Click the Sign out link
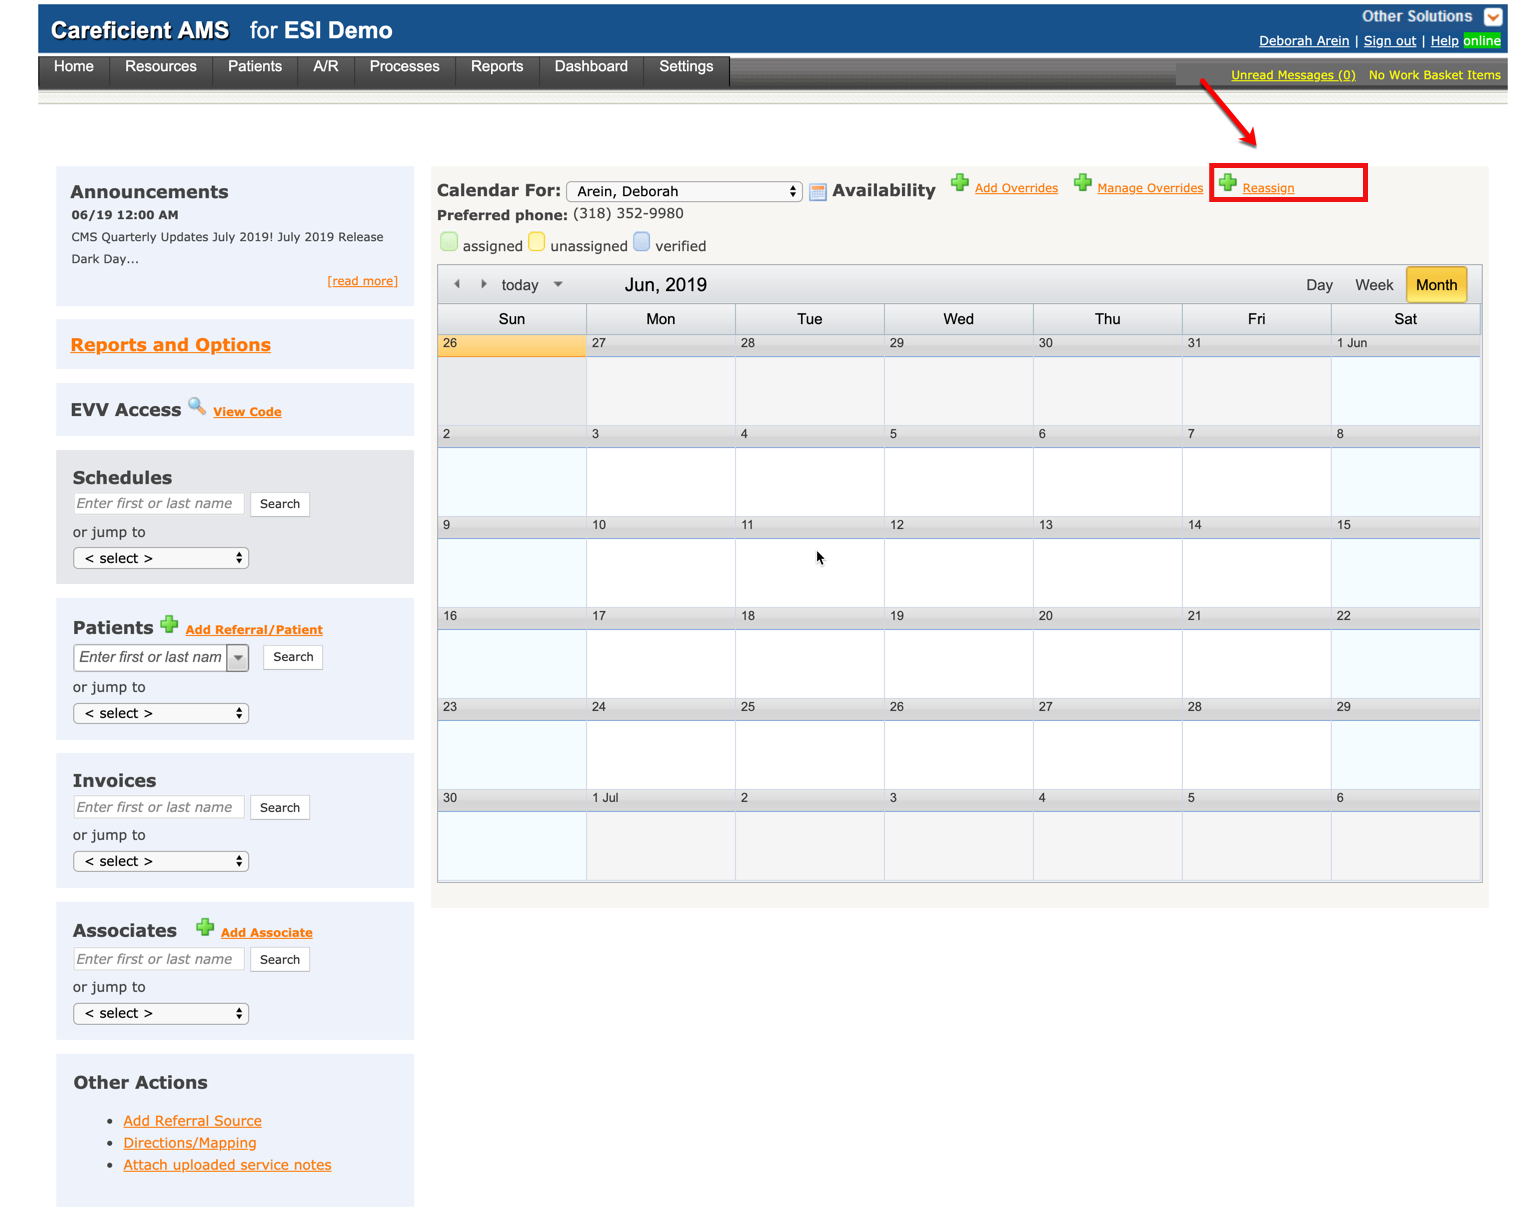This screenshot has height=1217, width=1513. pyautogui.click(x=1390, y=41)
